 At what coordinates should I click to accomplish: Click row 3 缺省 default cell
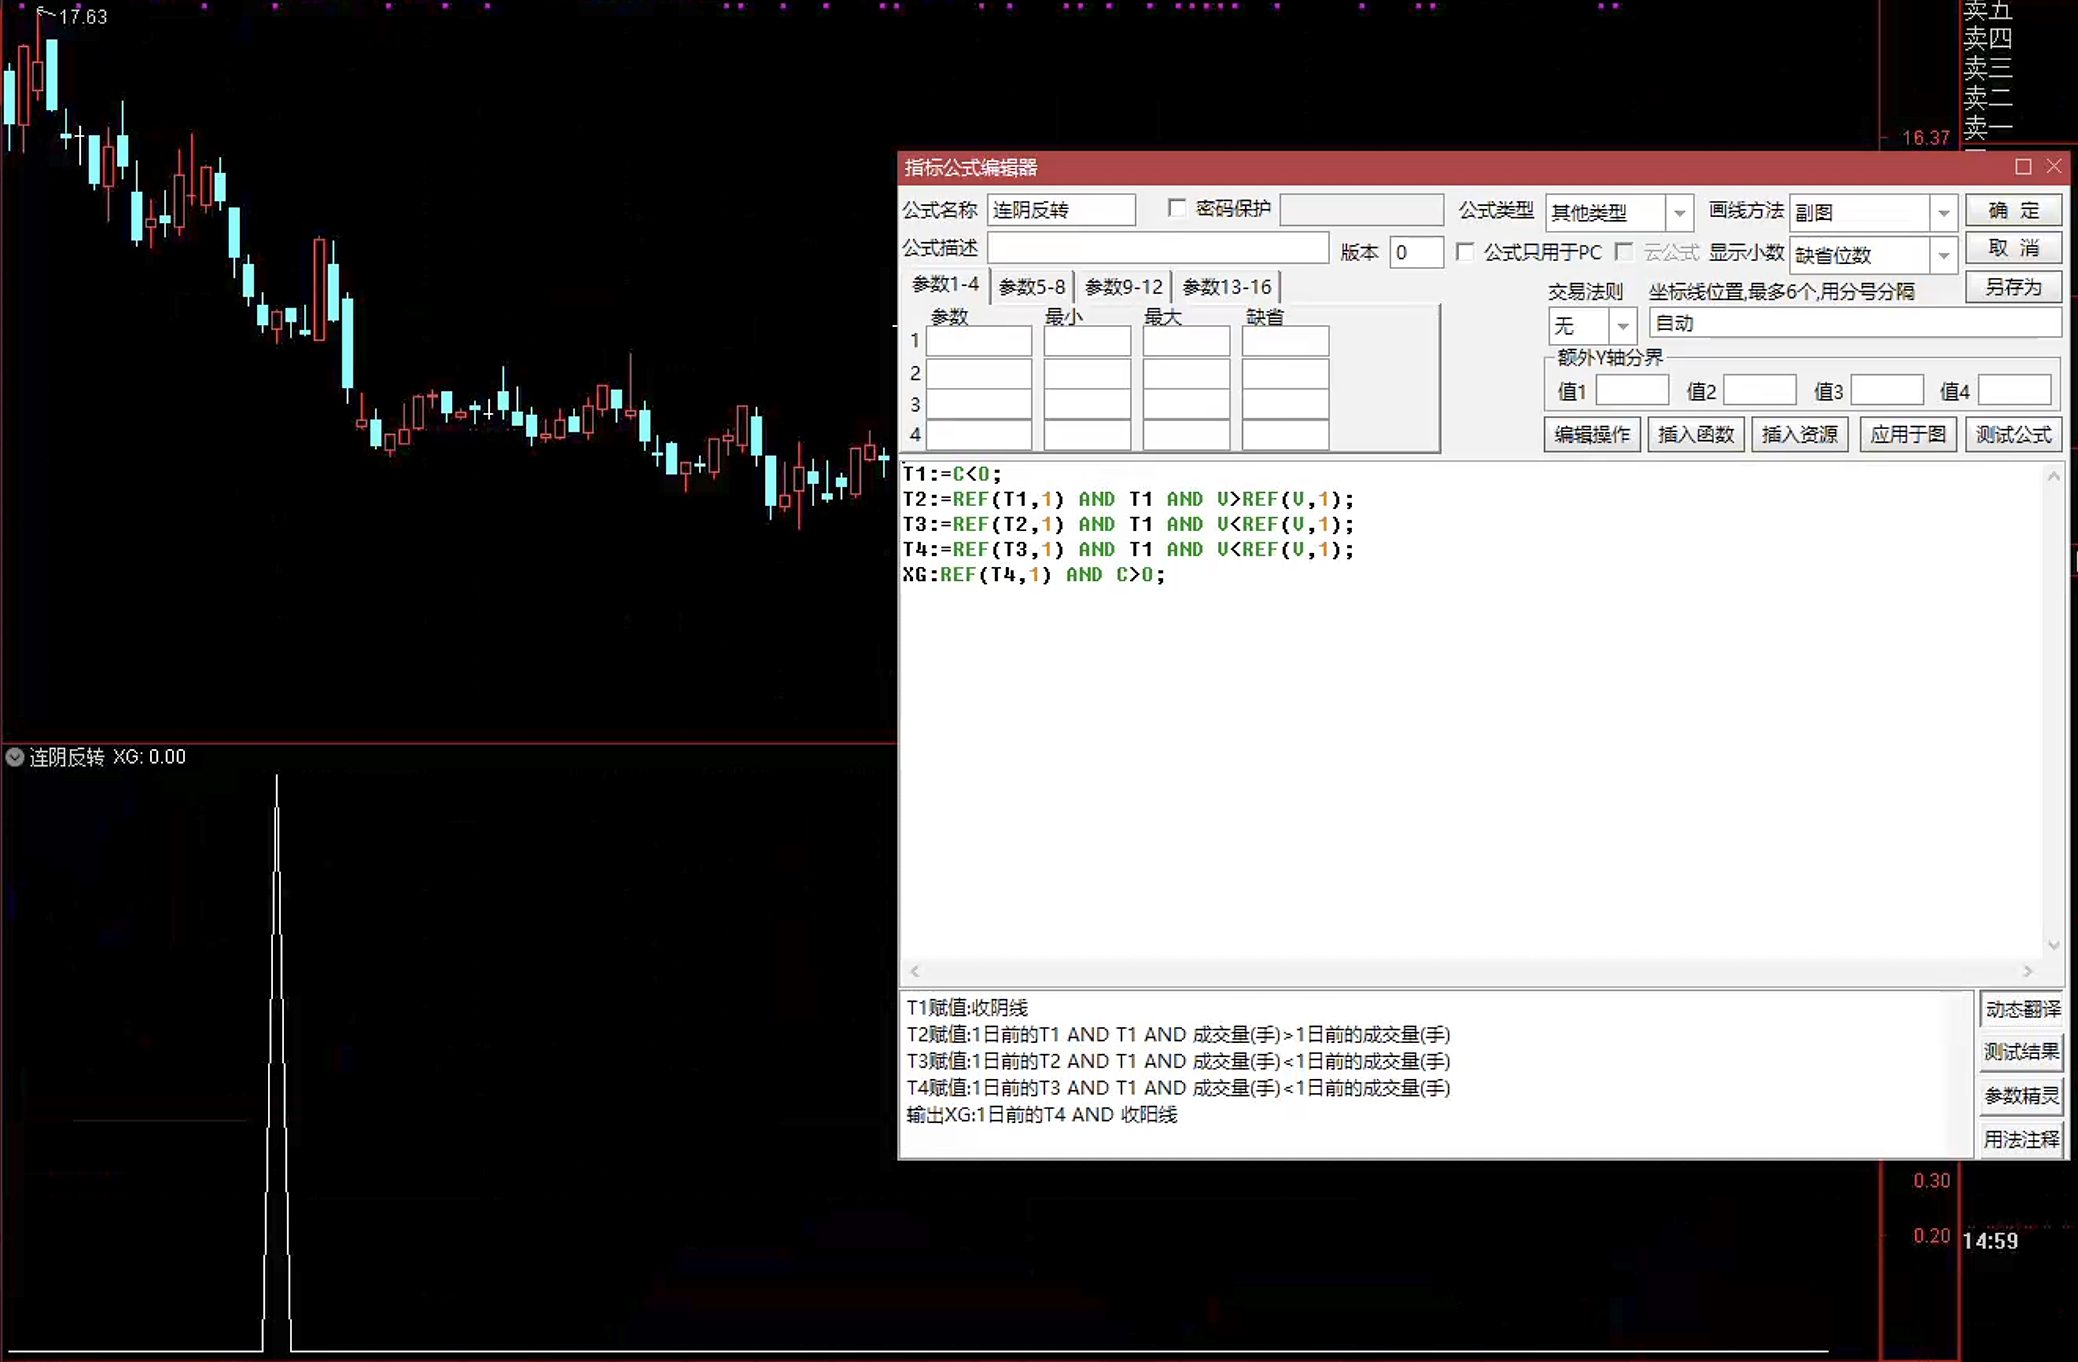[1285, 404]
